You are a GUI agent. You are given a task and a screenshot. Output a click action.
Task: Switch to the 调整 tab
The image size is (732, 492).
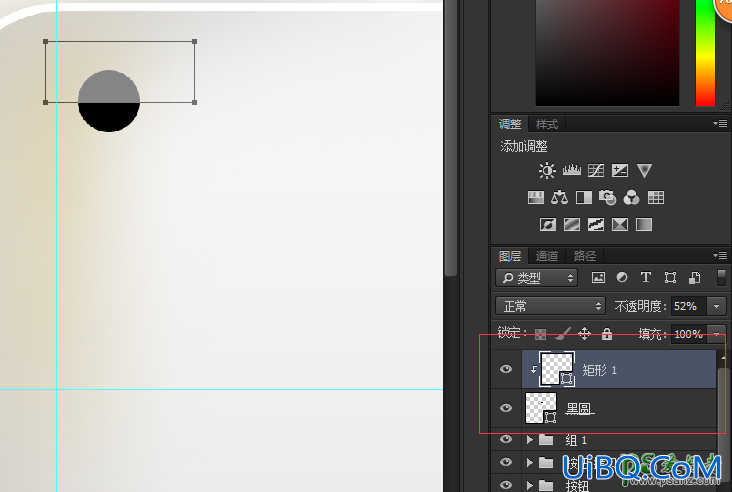click(x=510, y=124)
